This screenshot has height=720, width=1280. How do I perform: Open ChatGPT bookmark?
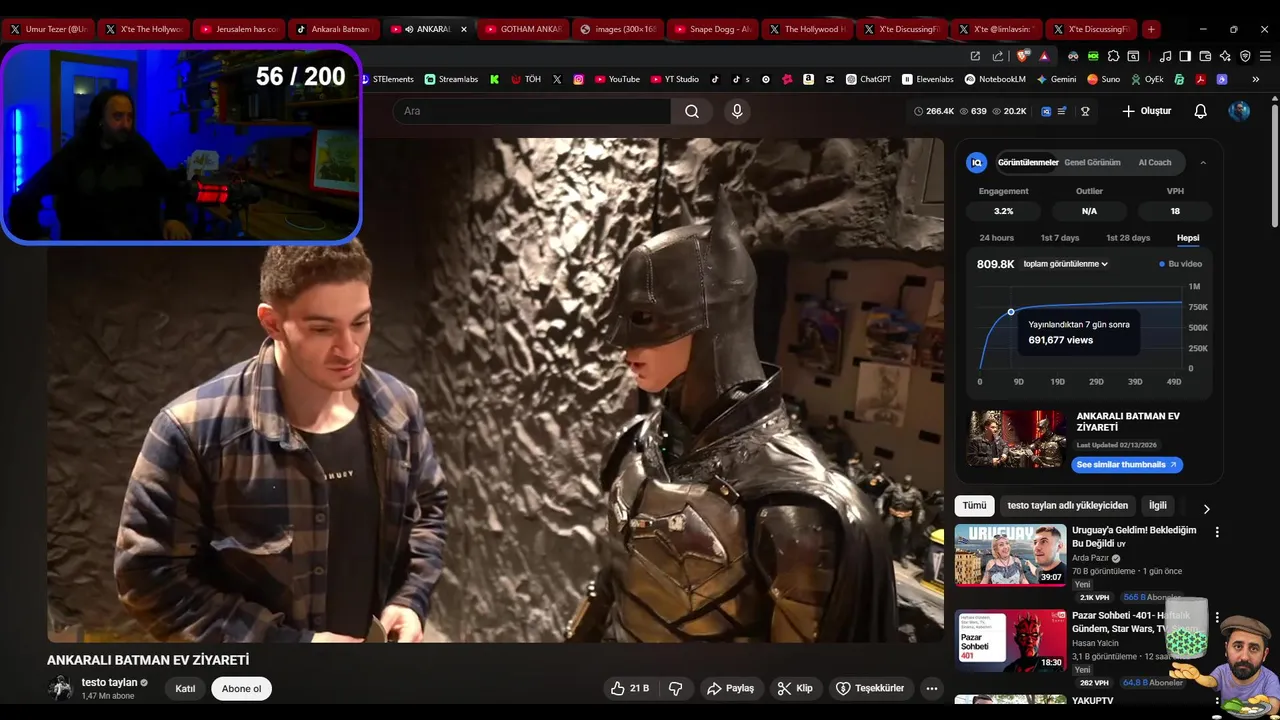click(868, 79)
